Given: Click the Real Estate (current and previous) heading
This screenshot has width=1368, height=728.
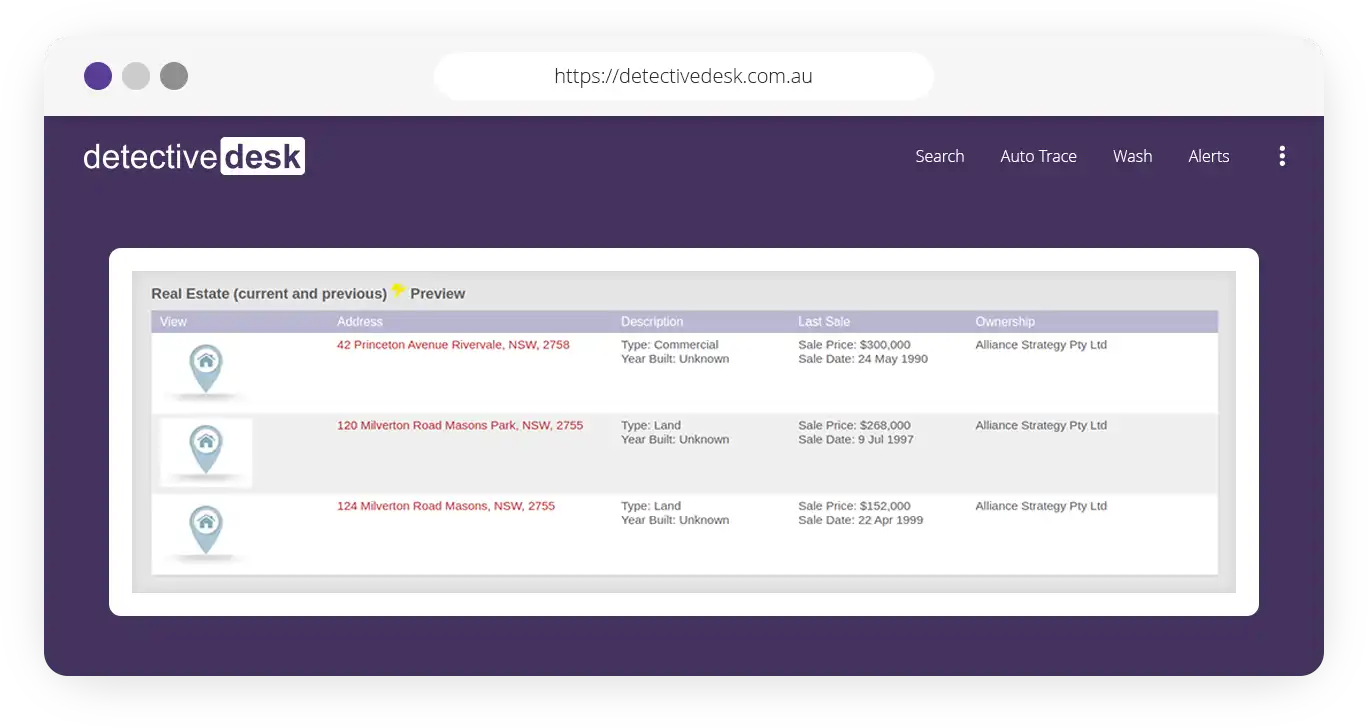Looking at the screenshot, I should coord(269,294).
